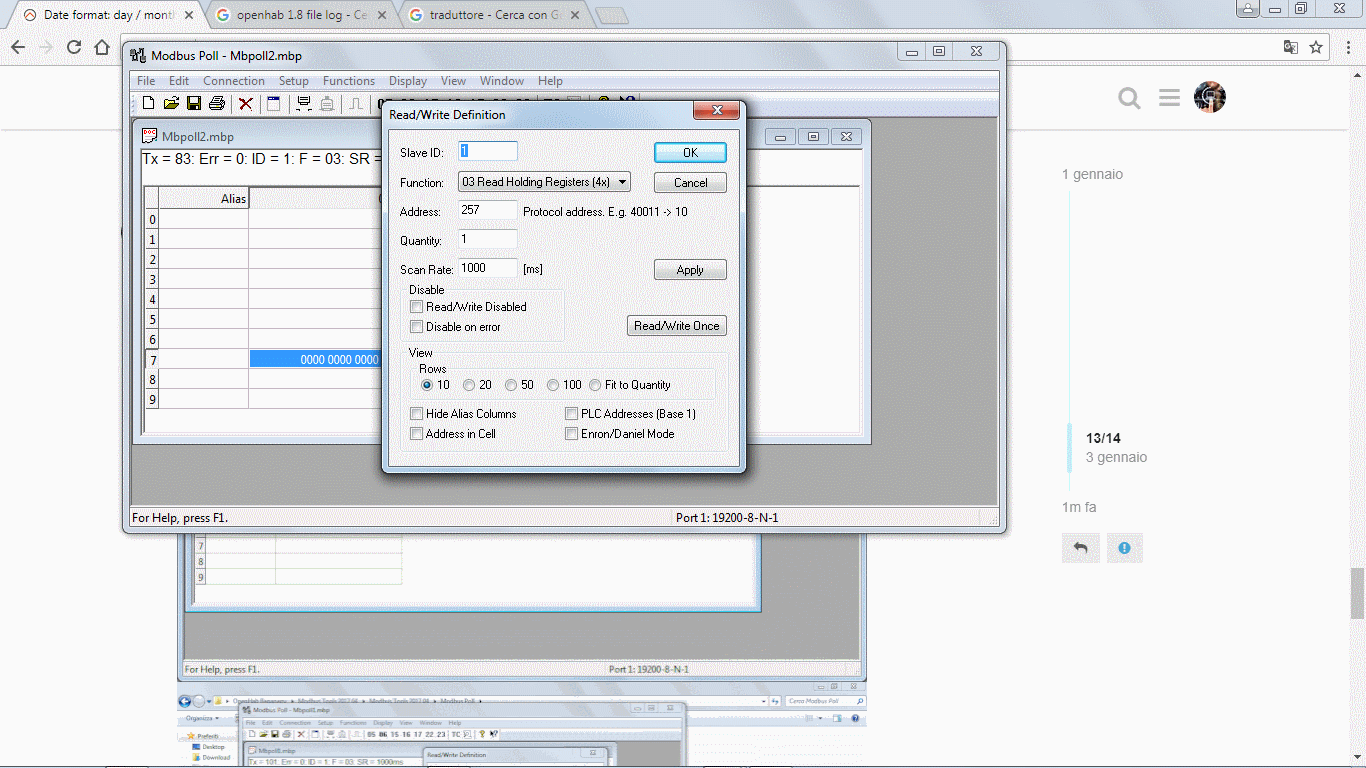
Task: Click the Save floppy disk icon in Modbus Poll
Action: (194, 103)
